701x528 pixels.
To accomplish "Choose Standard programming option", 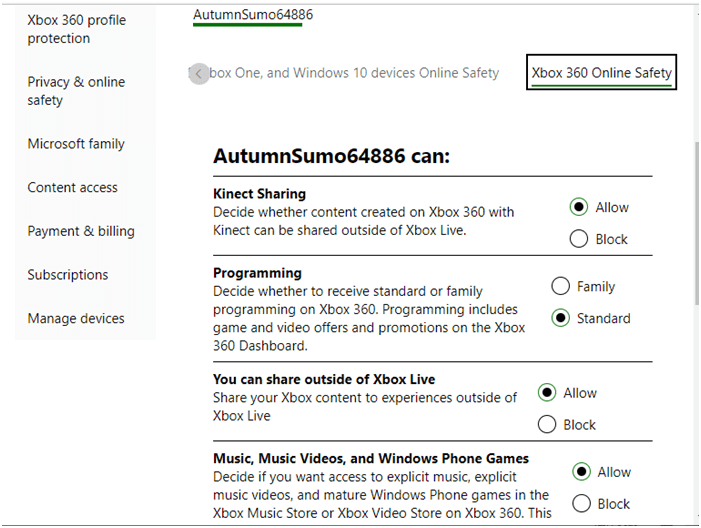I will click(x=560, y=318).
